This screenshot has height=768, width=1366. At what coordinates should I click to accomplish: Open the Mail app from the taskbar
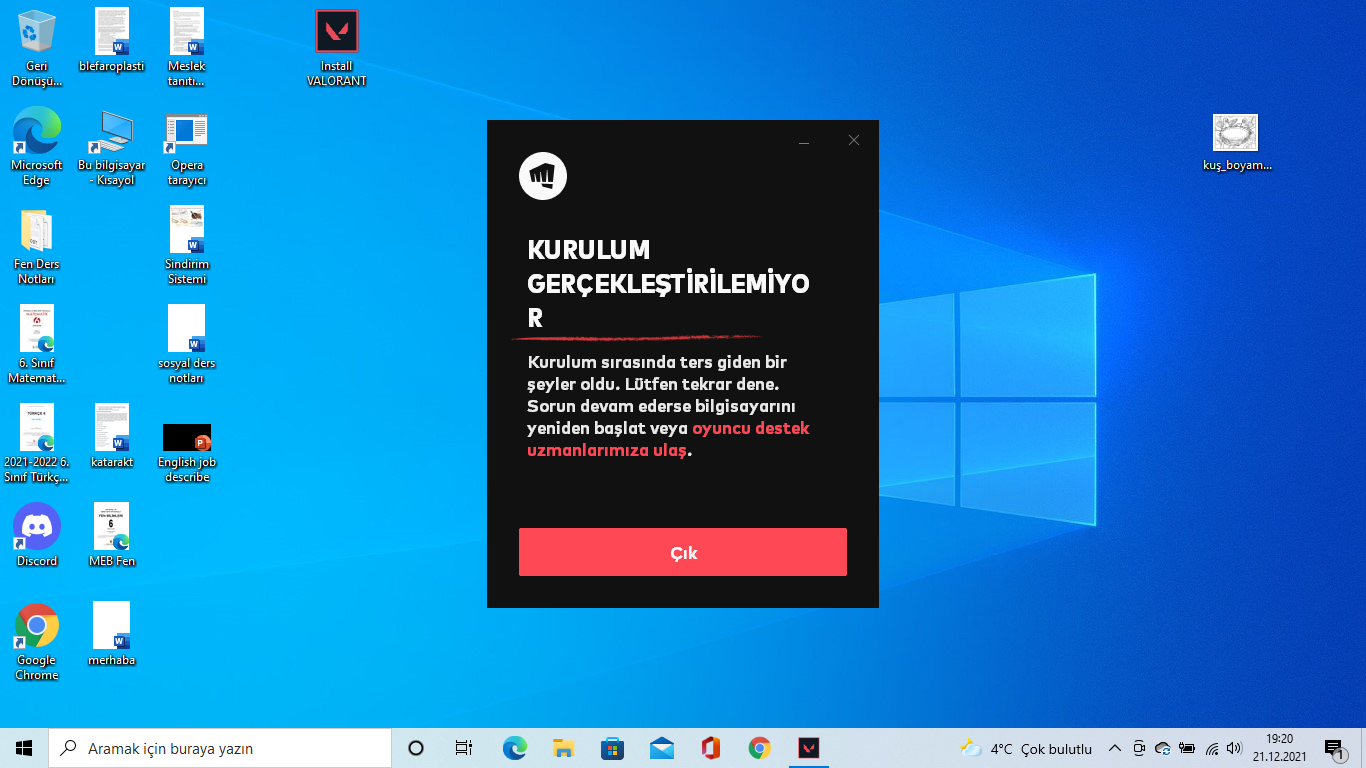coord(661,748)
